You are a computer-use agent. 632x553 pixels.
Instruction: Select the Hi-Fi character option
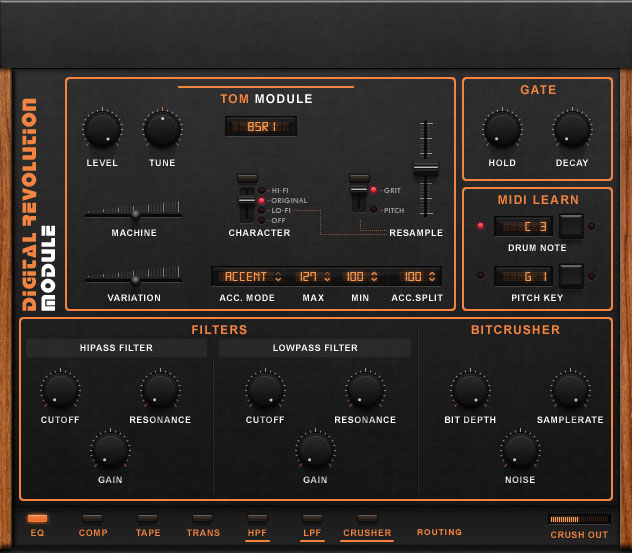[262, 189]
